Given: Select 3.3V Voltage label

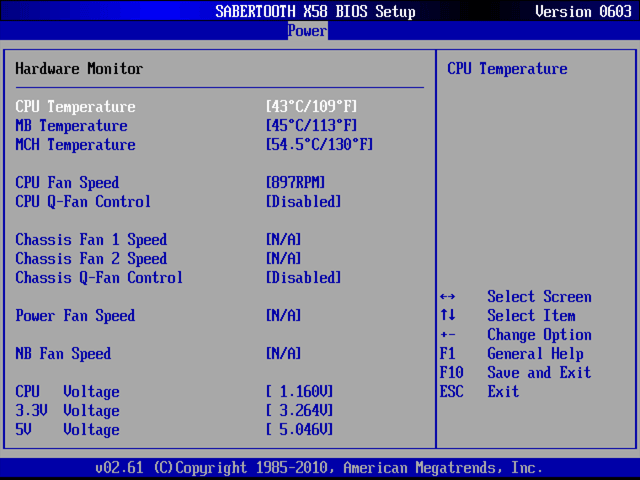Looking at the screenshot, I should coord(68,411).
